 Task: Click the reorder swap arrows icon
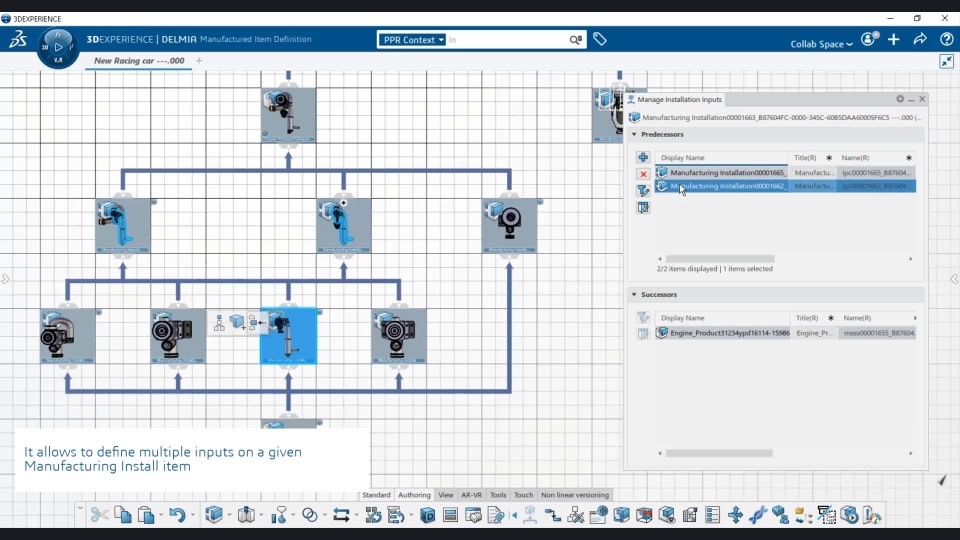(341, 515)
